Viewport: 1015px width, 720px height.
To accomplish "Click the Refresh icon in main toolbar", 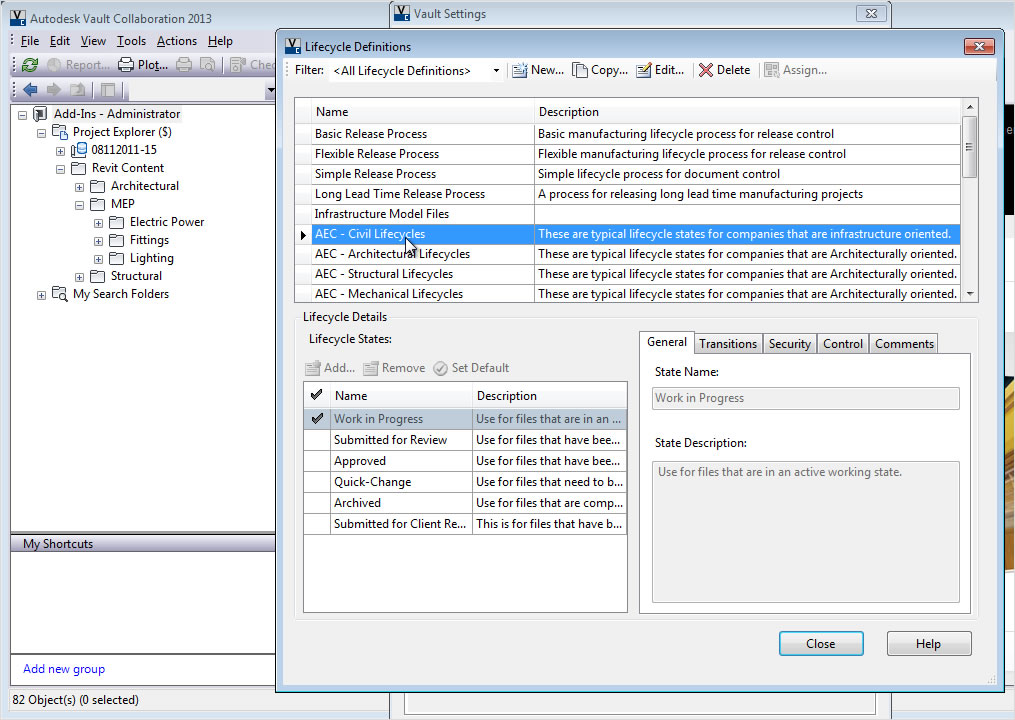I will [x=30, y=65].
